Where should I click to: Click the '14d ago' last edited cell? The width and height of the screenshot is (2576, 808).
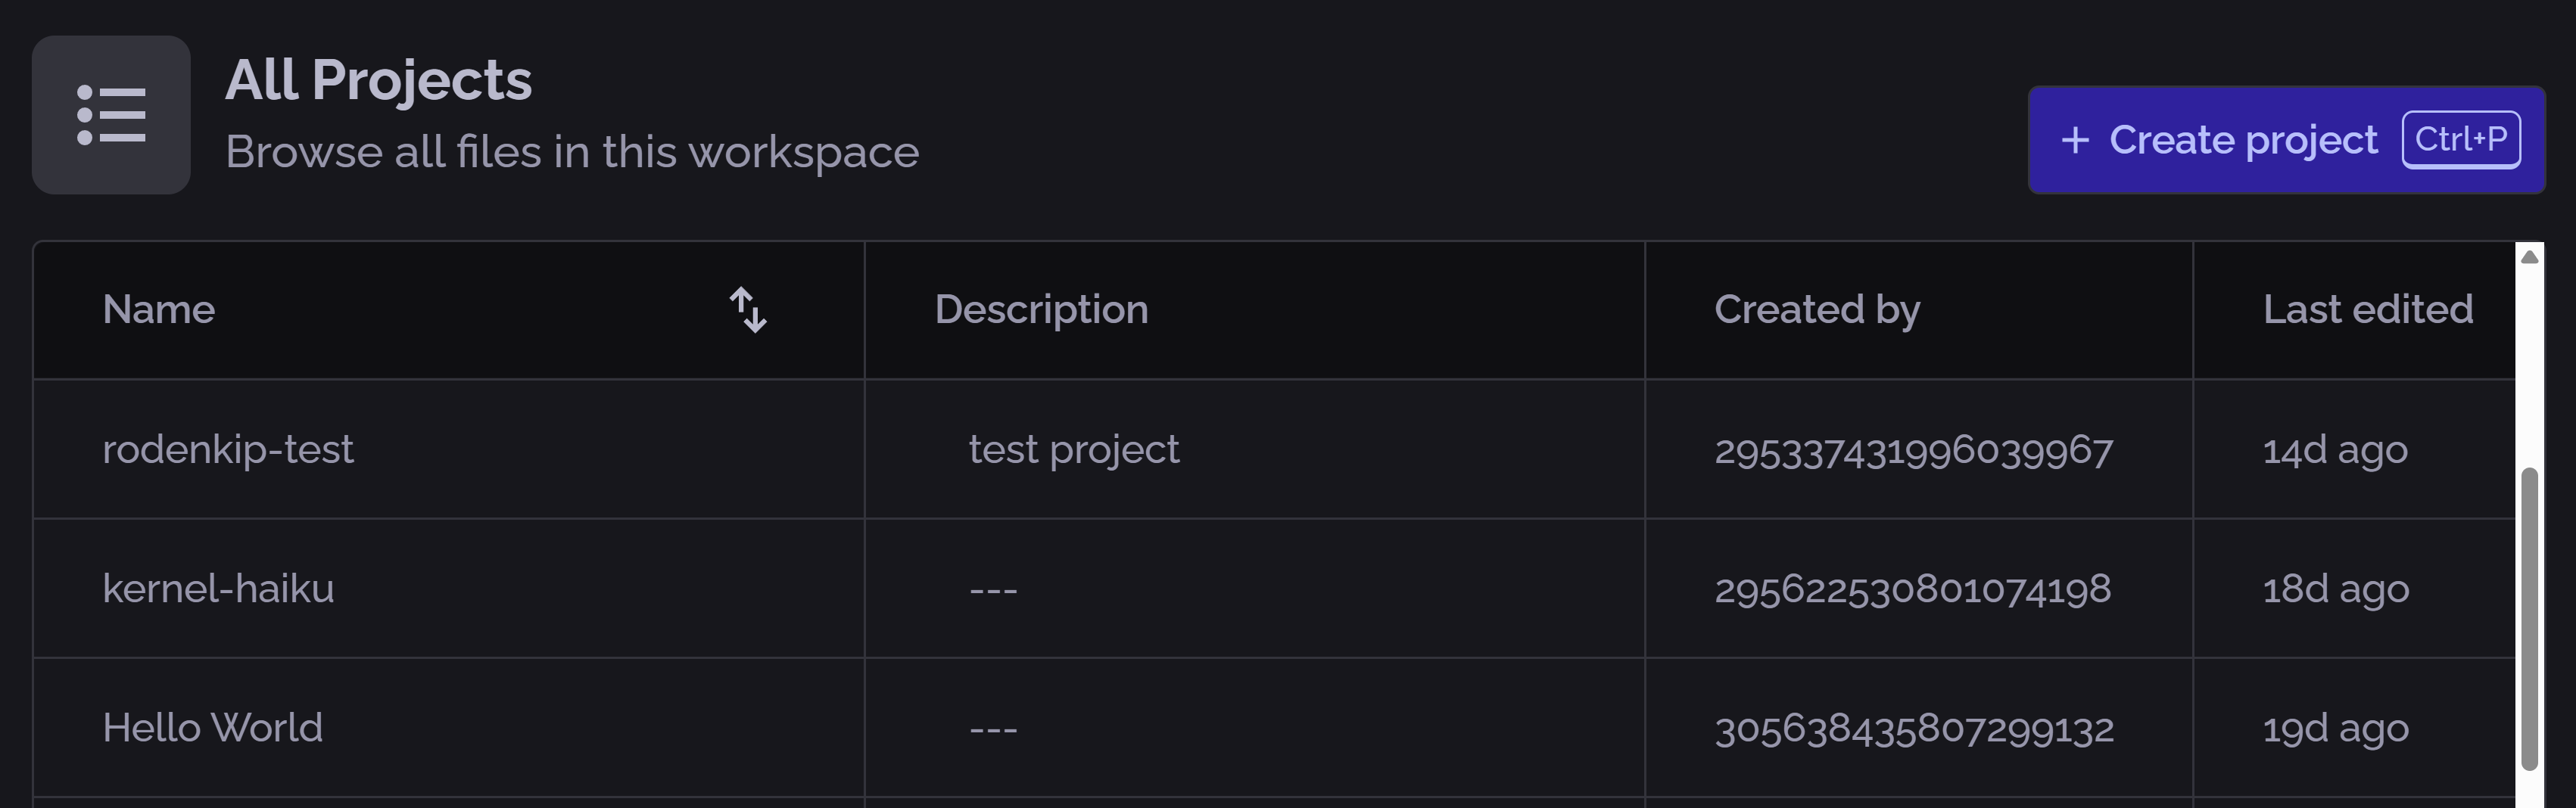coord(2335,450)
